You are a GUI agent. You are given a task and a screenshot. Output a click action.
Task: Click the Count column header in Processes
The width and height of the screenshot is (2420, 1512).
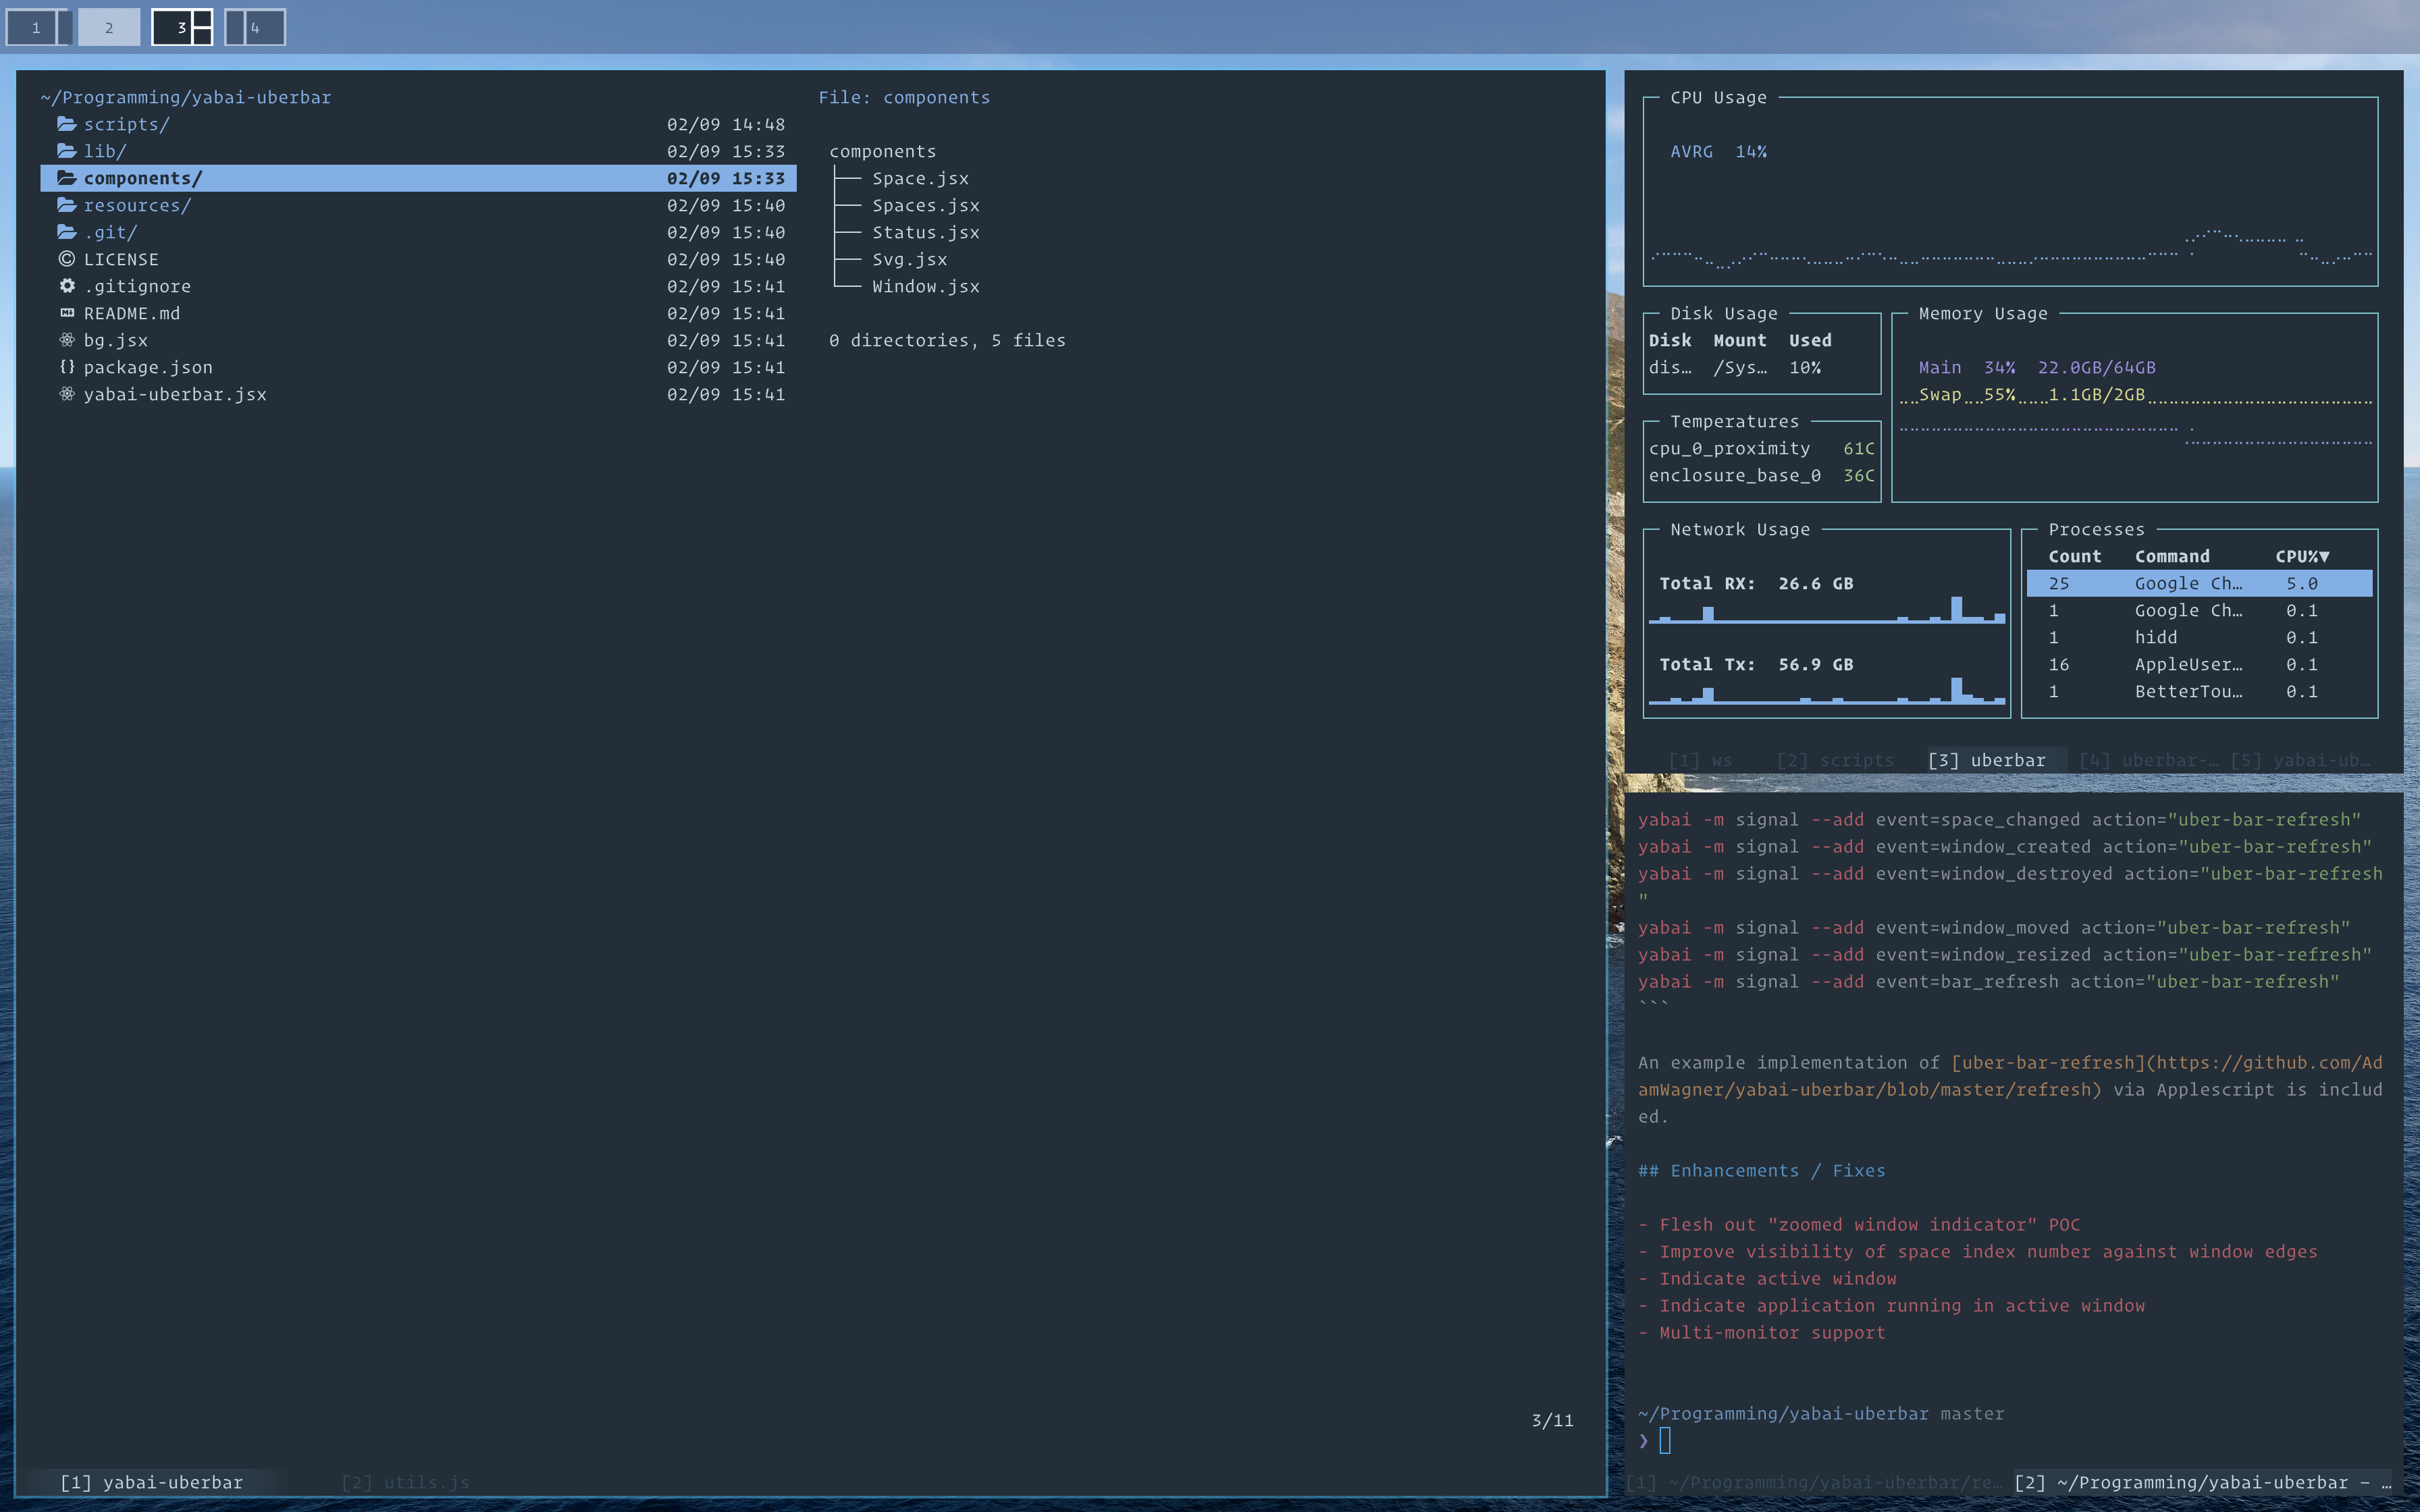pyautogui.click(x=2075, y=556)
